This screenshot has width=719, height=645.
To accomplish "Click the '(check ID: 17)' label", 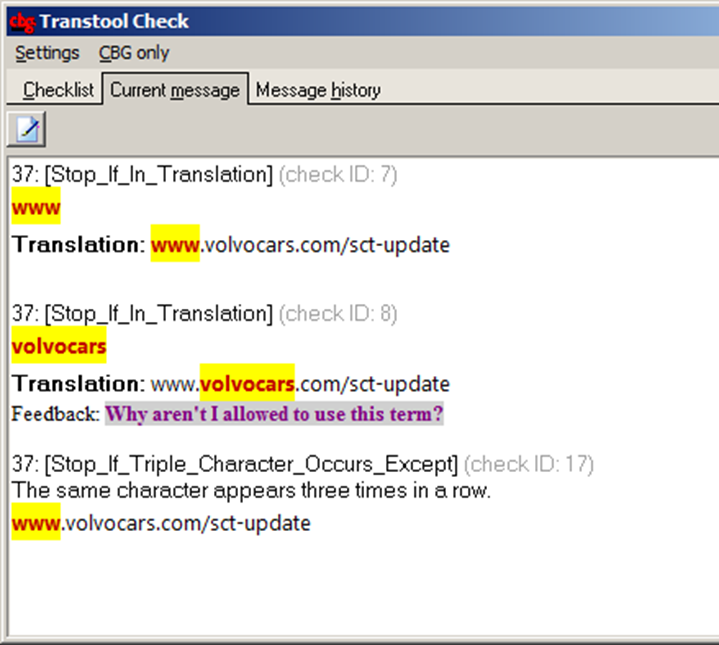I will point(529,464).
